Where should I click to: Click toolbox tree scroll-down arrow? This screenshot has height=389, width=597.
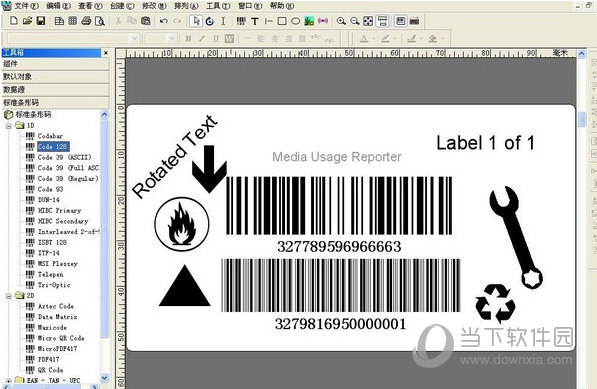coord(104,378)
